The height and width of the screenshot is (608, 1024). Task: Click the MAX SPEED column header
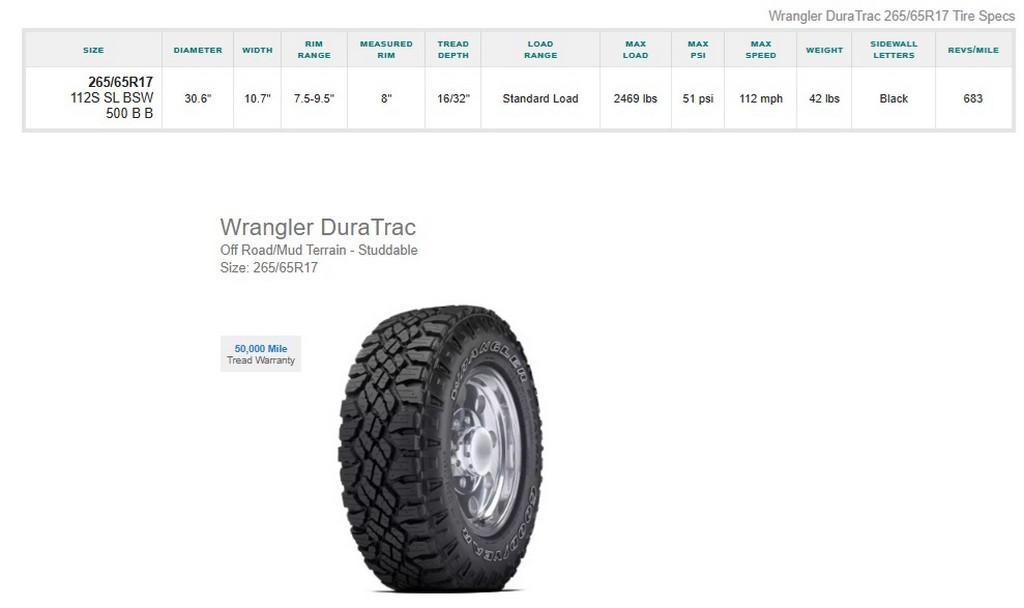coord(761,50)
